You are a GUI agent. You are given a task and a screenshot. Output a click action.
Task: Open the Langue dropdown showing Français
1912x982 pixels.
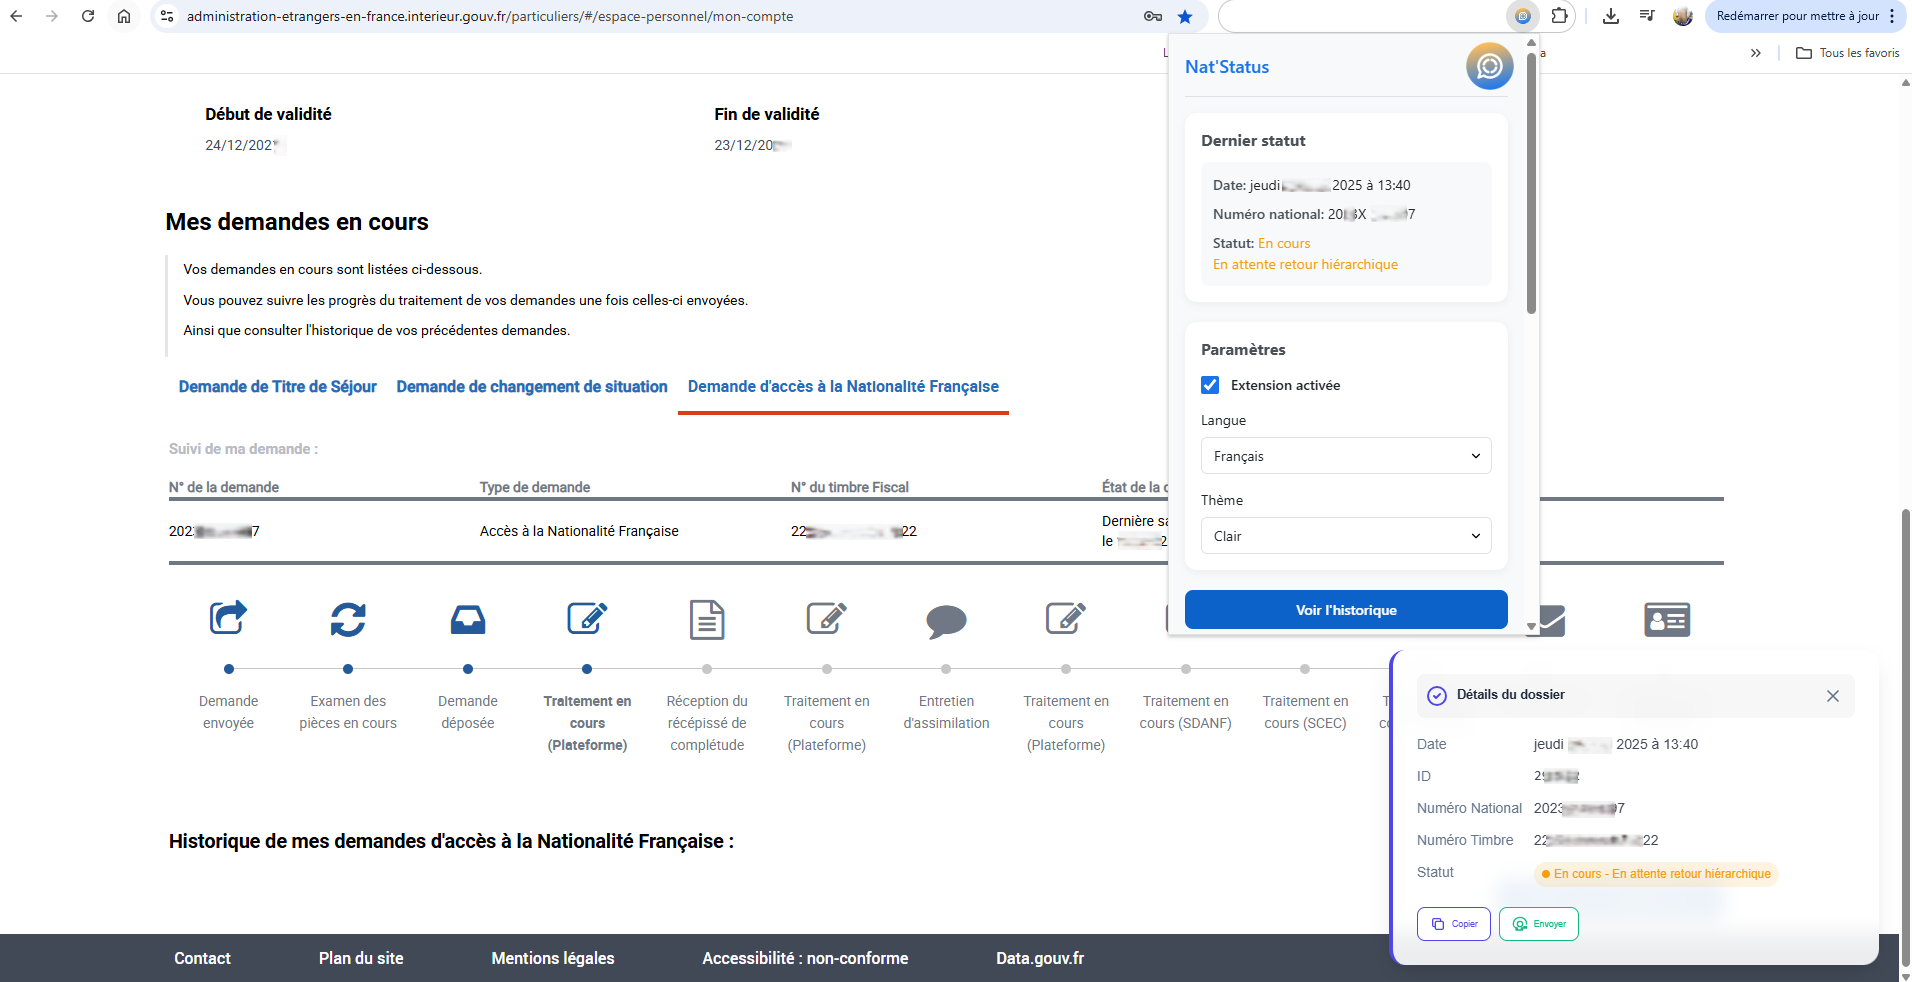1345,455
